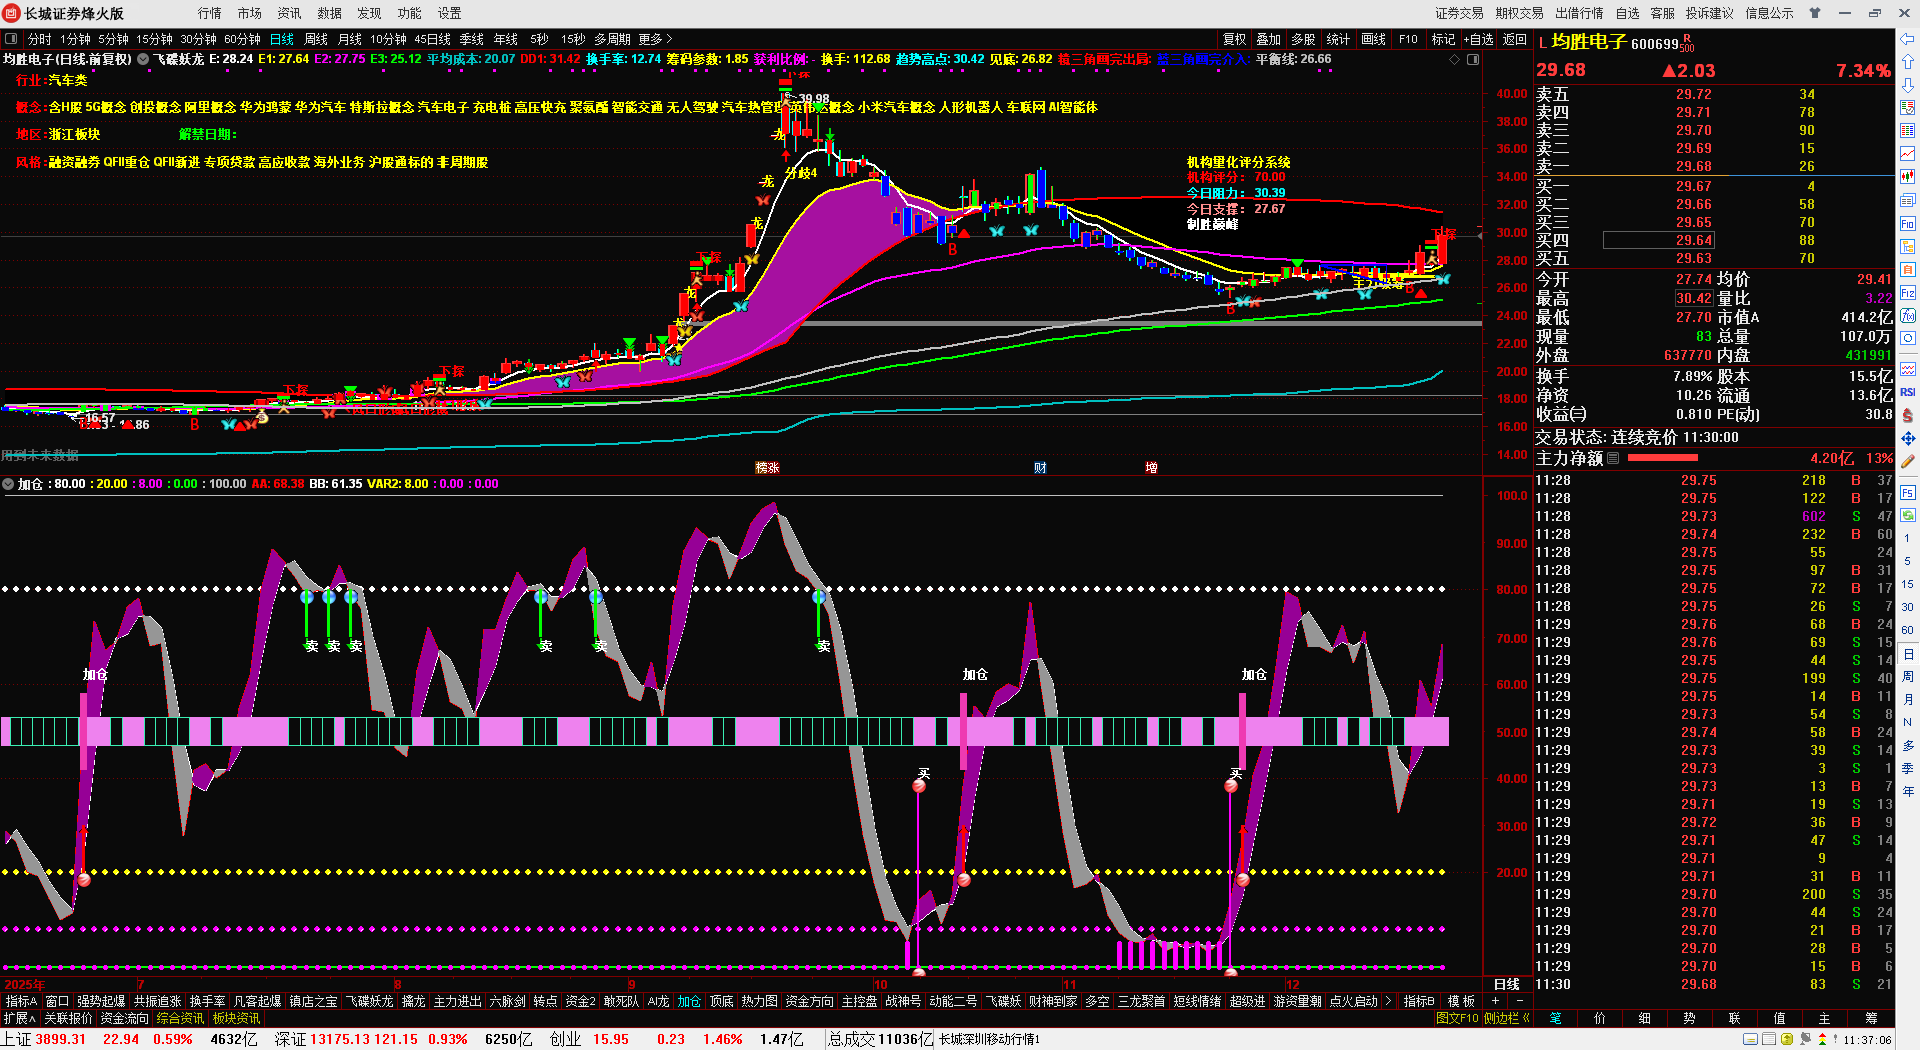Select the 飞碟妖龙 indicator tab
Screen dimensions: 1920x1050
point(370,1001)
